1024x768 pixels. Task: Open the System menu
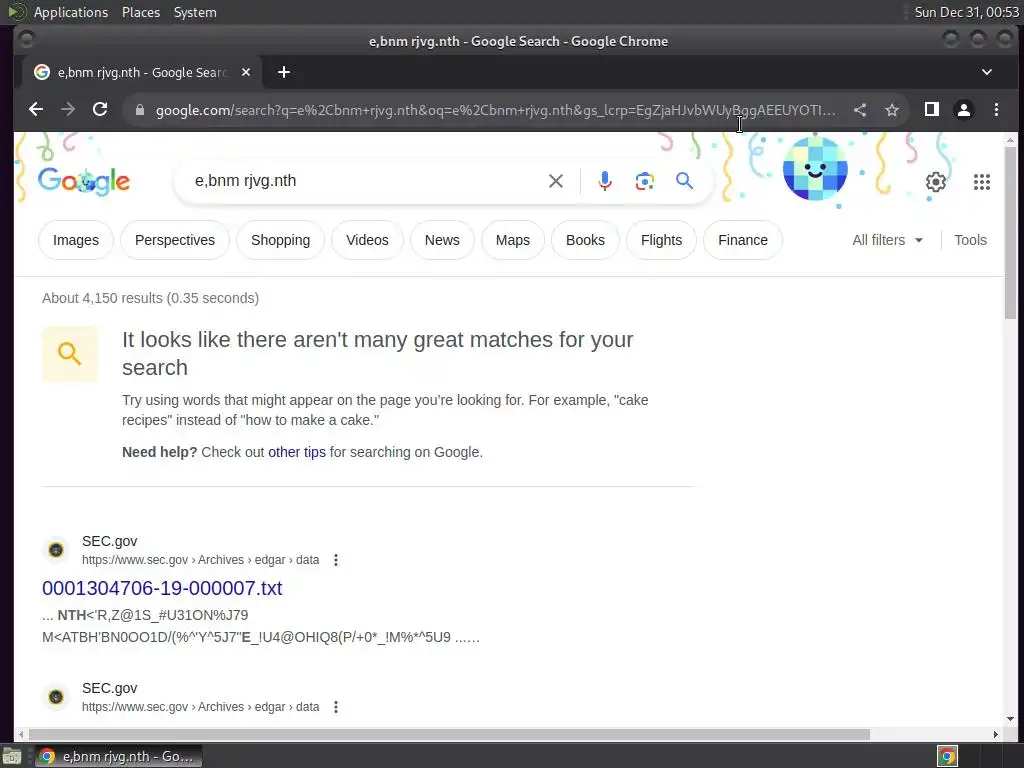coord(195,12)
